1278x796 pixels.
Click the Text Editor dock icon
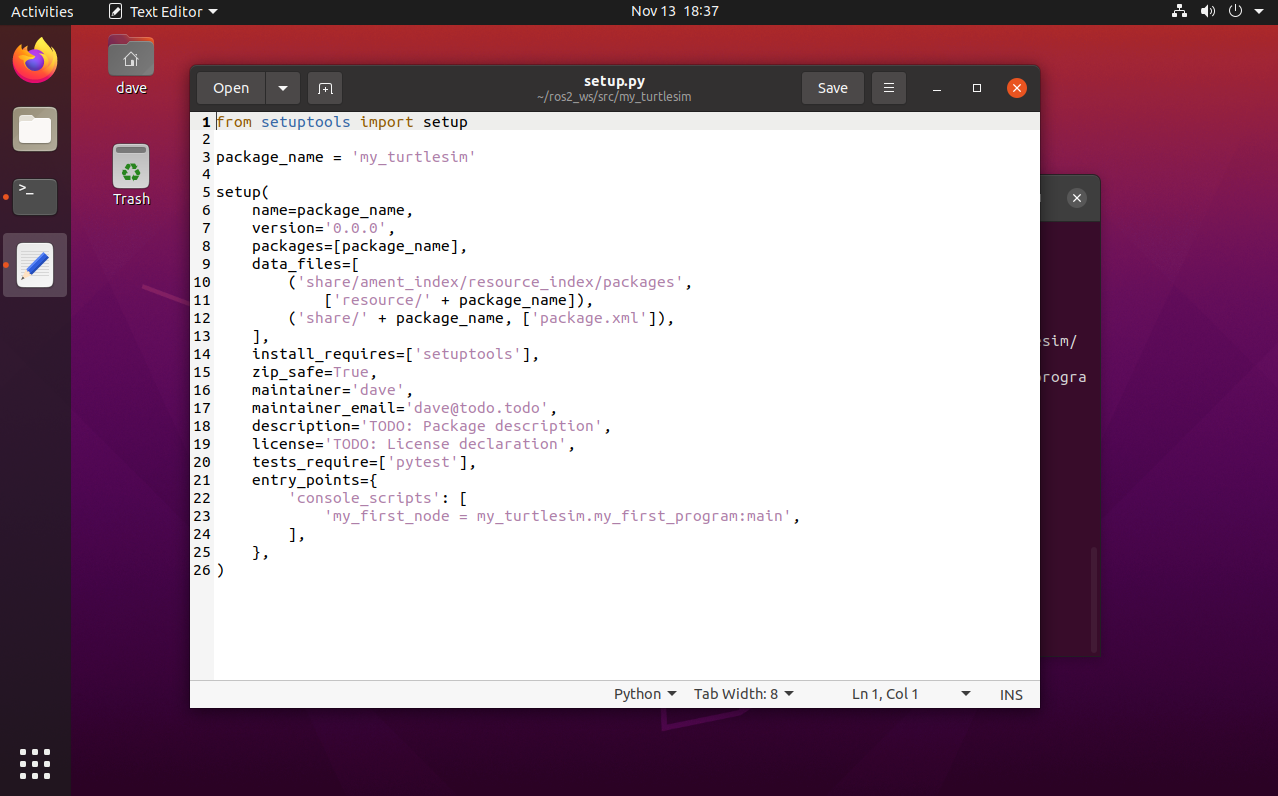(35, 265)
